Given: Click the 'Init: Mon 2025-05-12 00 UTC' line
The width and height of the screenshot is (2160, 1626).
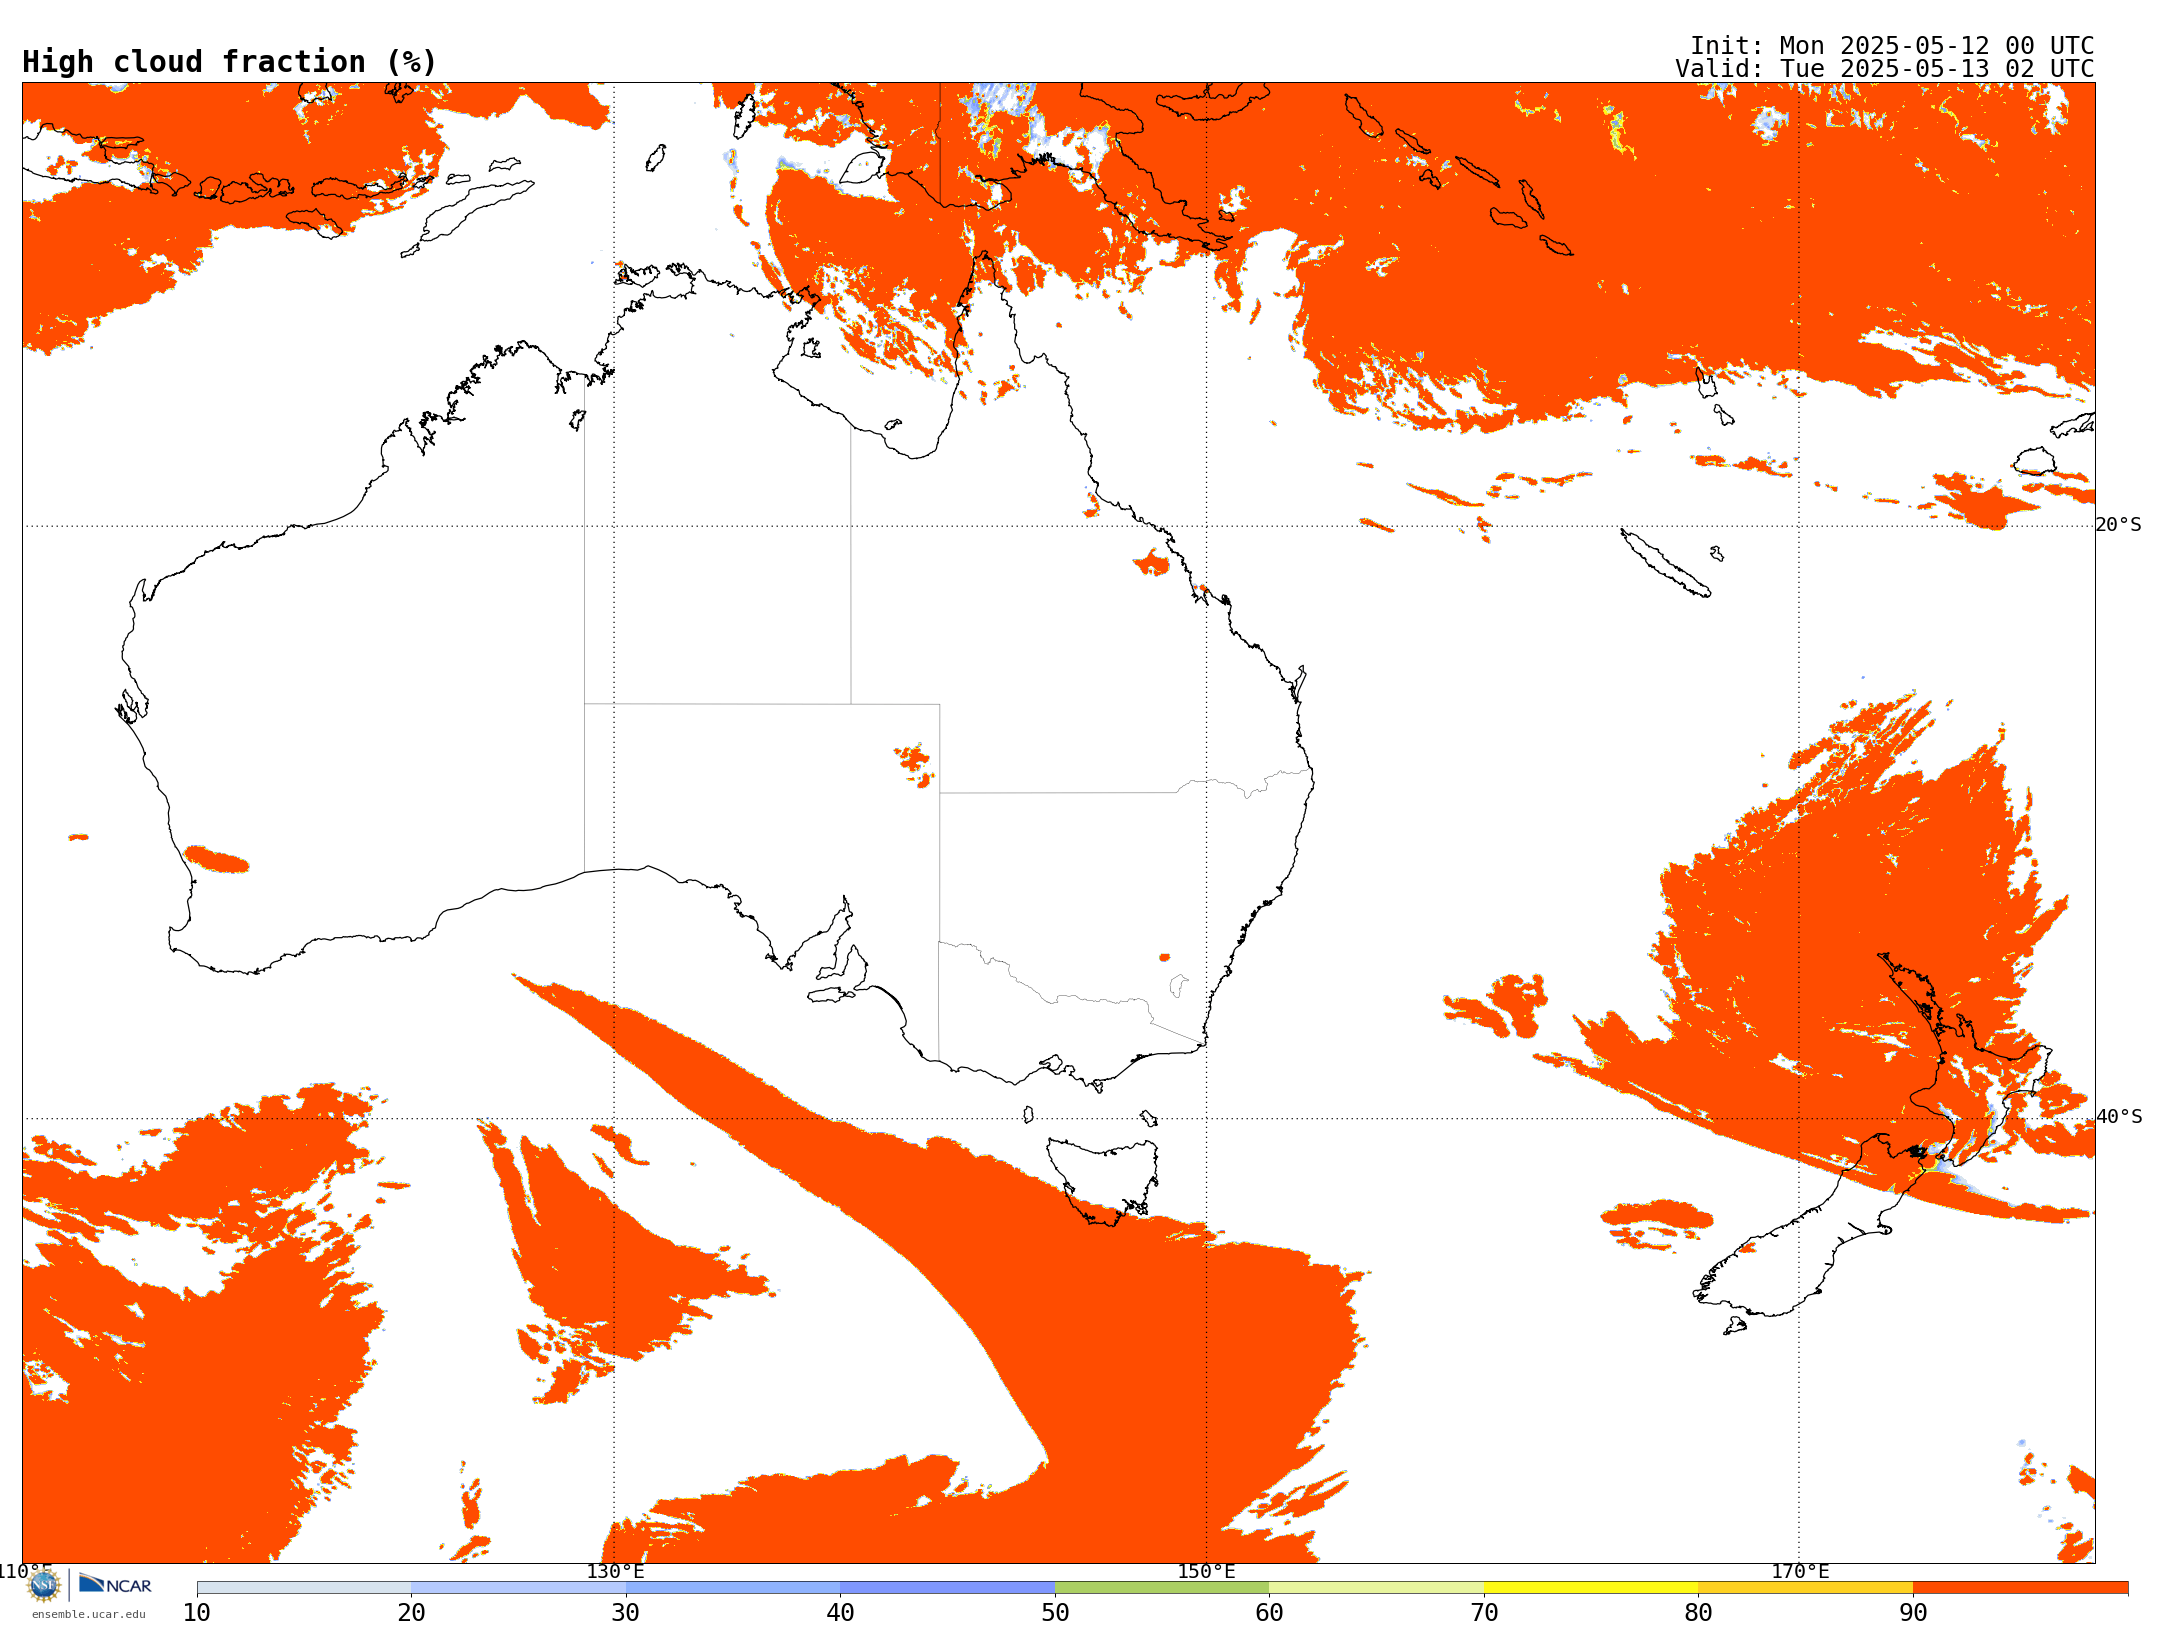Looking at the screenshot, I should 1891,46.
